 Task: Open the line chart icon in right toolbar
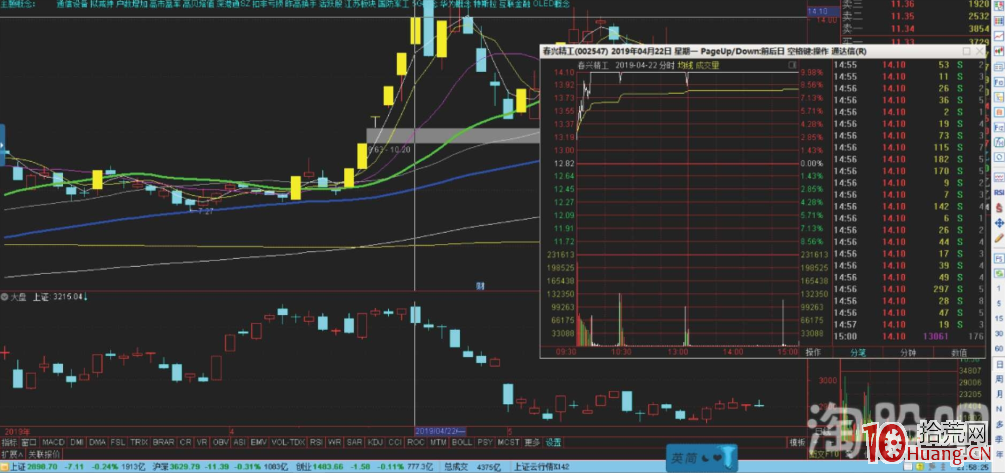(x=999, y=35)
